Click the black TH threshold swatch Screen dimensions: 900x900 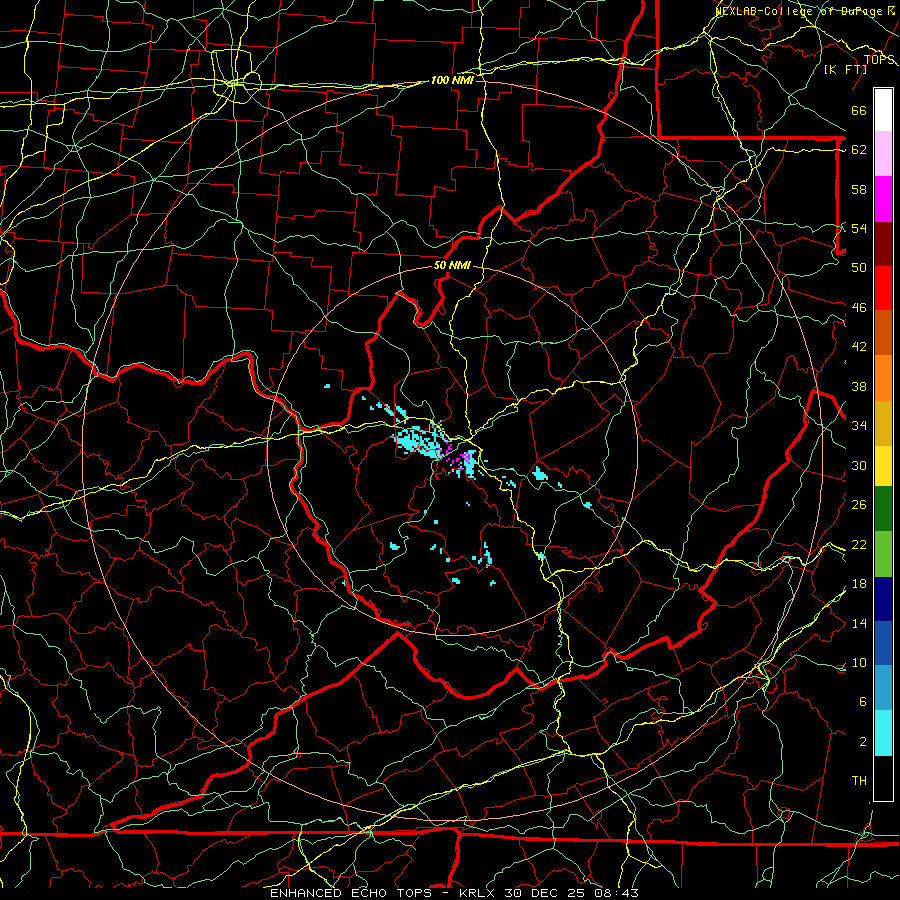click(883, 778)
